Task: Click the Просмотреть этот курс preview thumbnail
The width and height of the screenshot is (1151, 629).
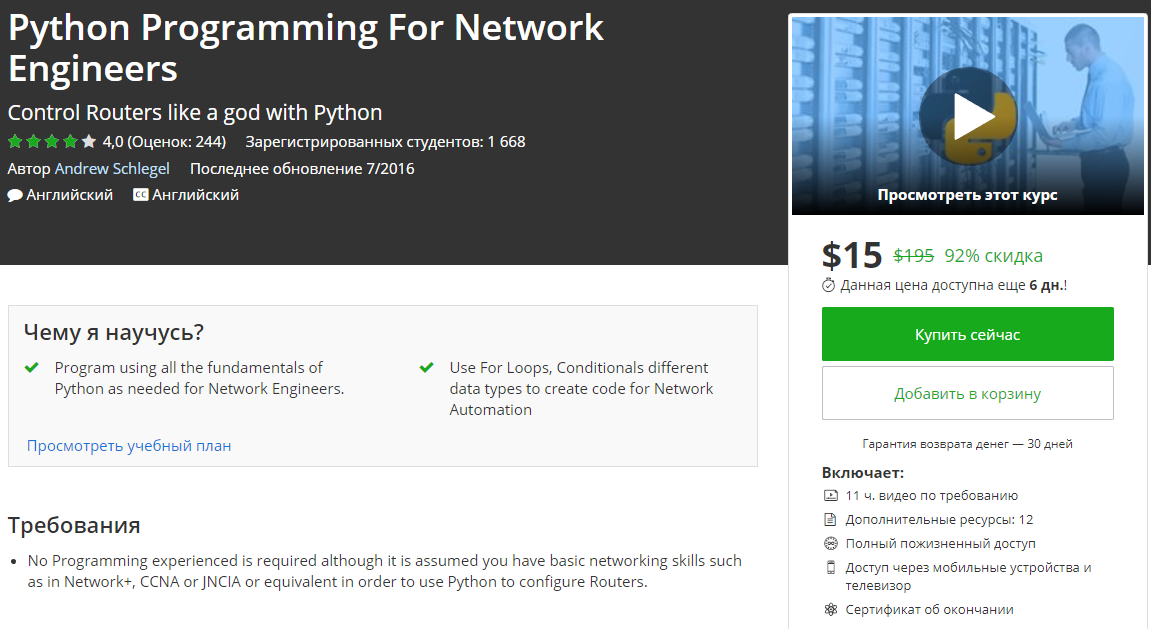Action: (x=967, y=195)
